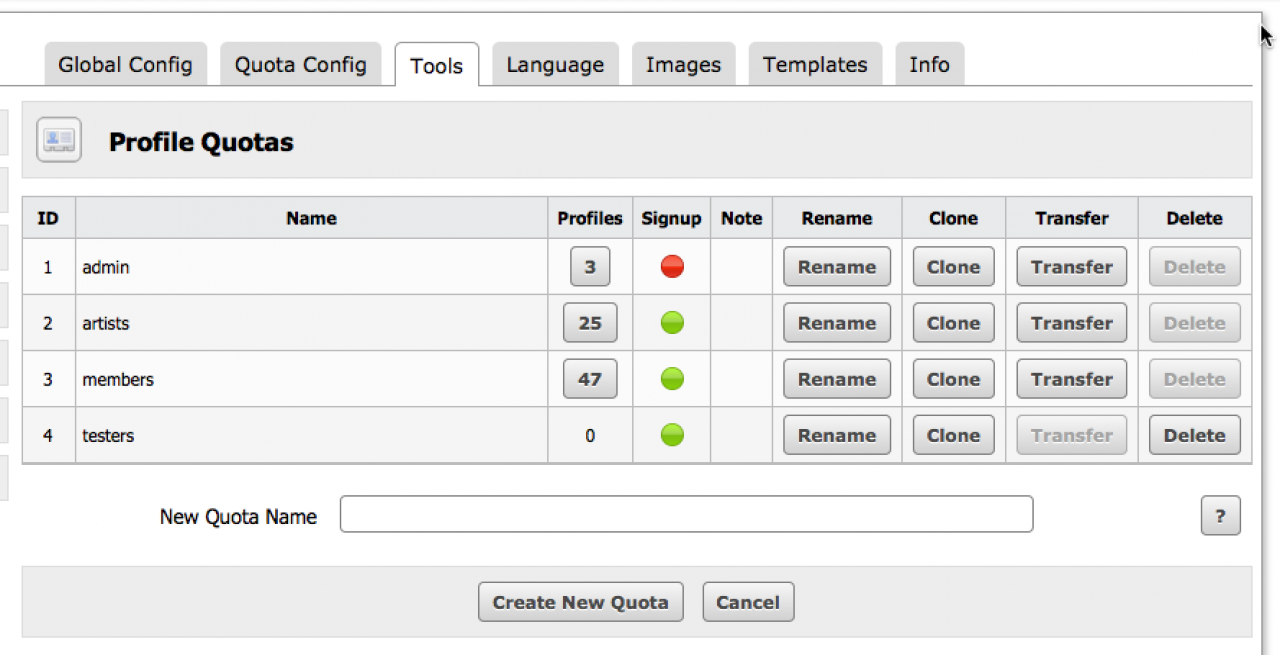Open the Language tab

[x=555, y=65]
